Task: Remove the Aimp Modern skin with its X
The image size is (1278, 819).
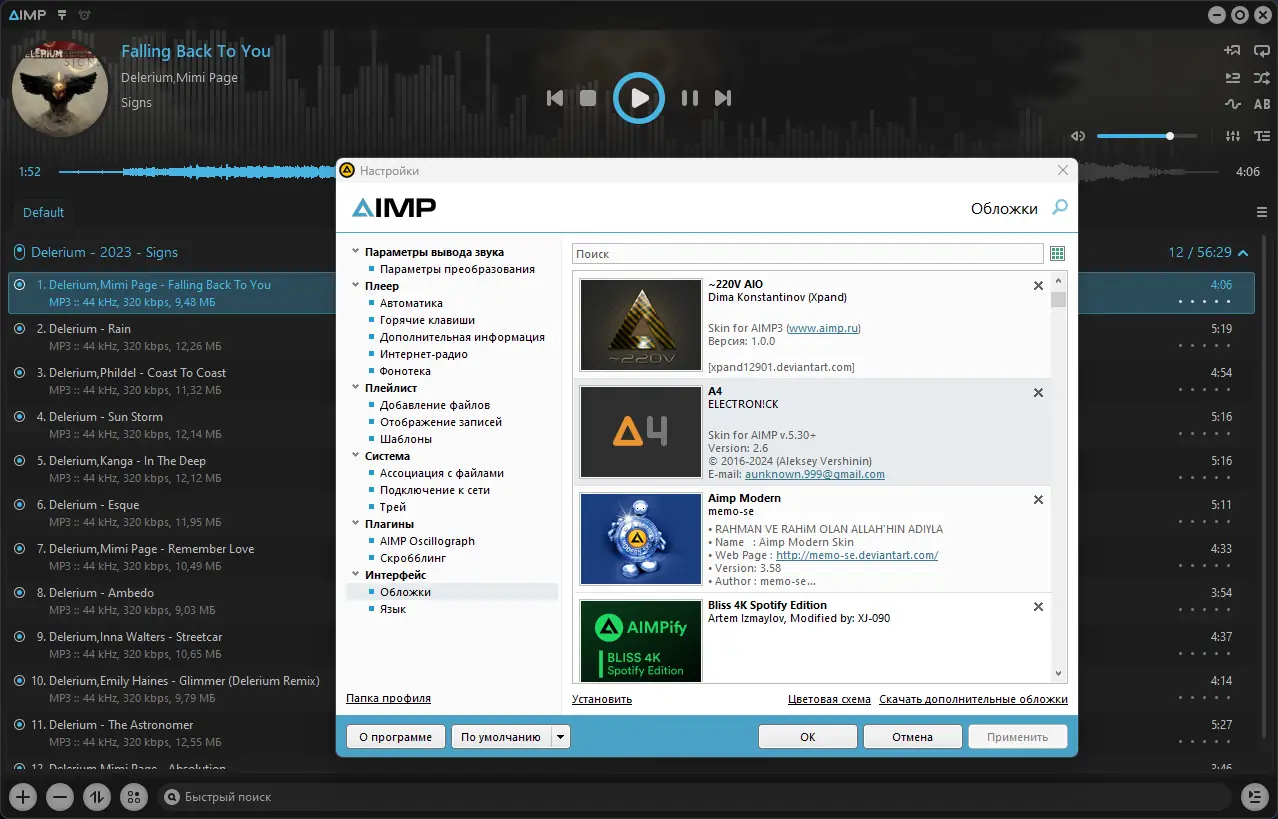Action: tap(1038, 500)
